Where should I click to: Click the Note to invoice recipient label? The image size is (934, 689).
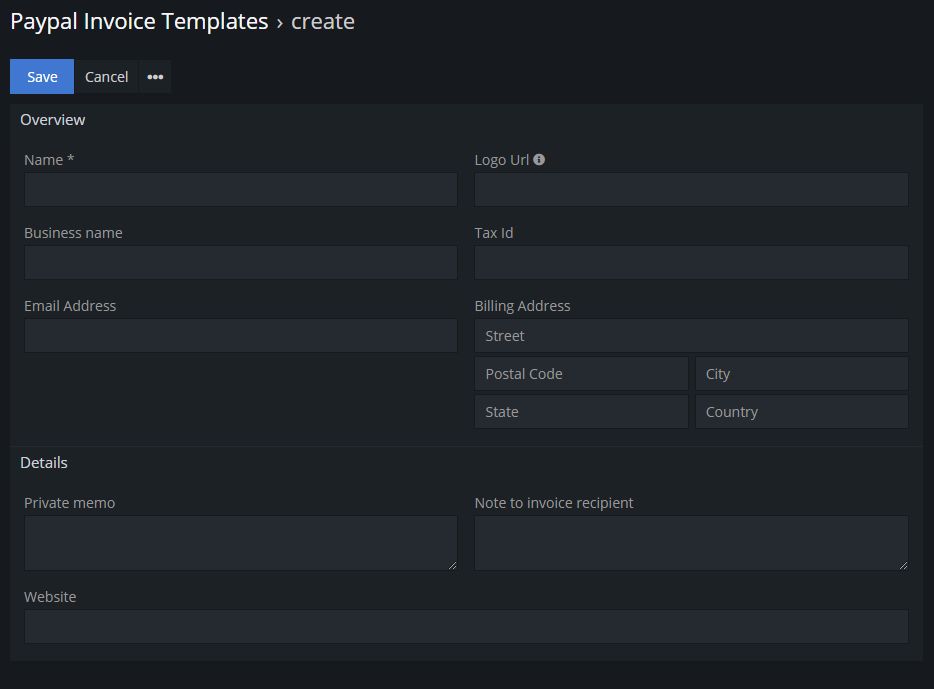pos(553,503)
